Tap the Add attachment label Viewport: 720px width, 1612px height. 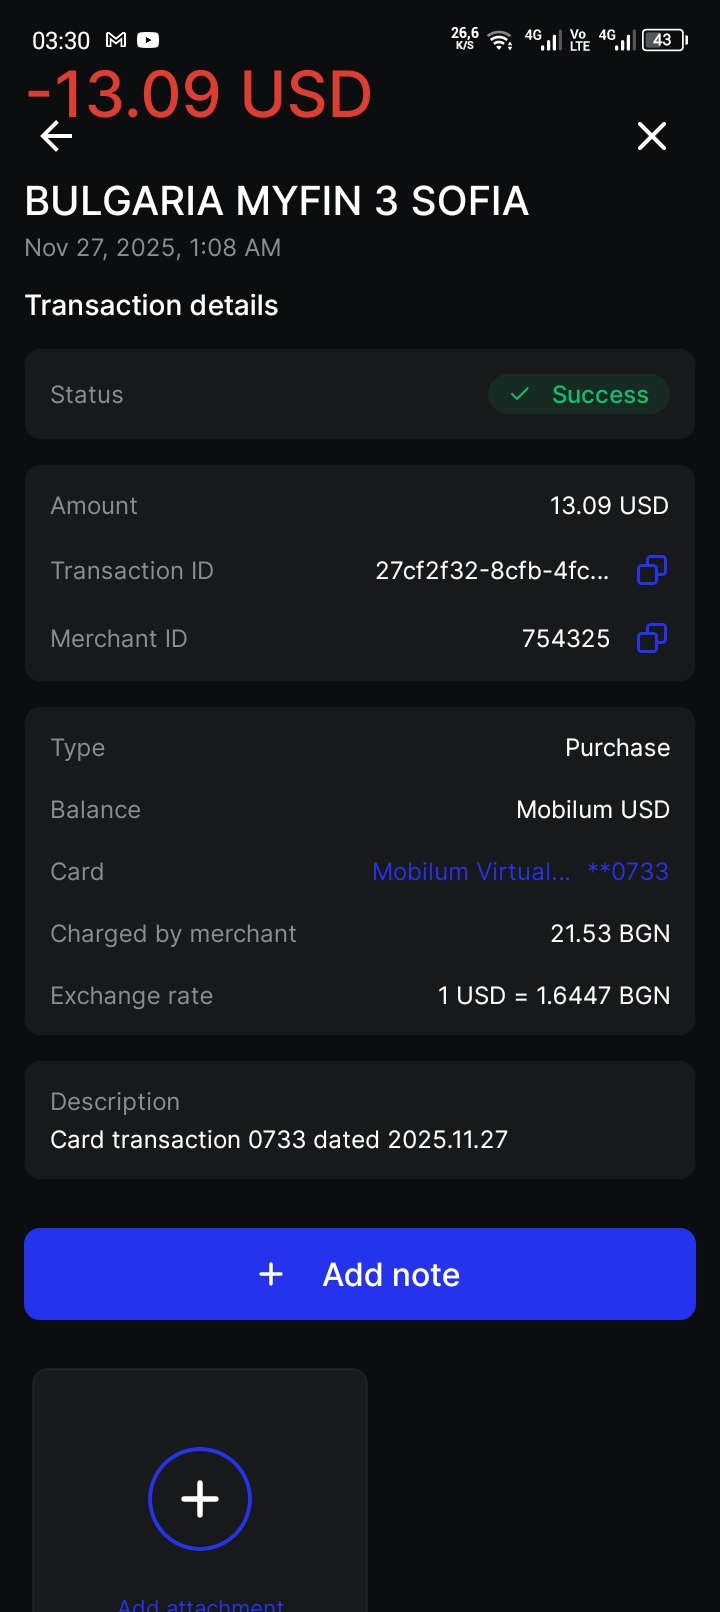tap(201, 1604)
